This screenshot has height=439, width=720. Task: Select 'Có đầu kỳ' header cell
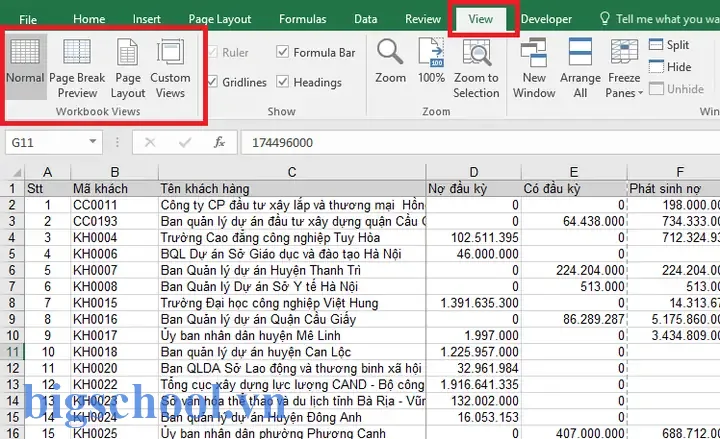pos(574,189)
